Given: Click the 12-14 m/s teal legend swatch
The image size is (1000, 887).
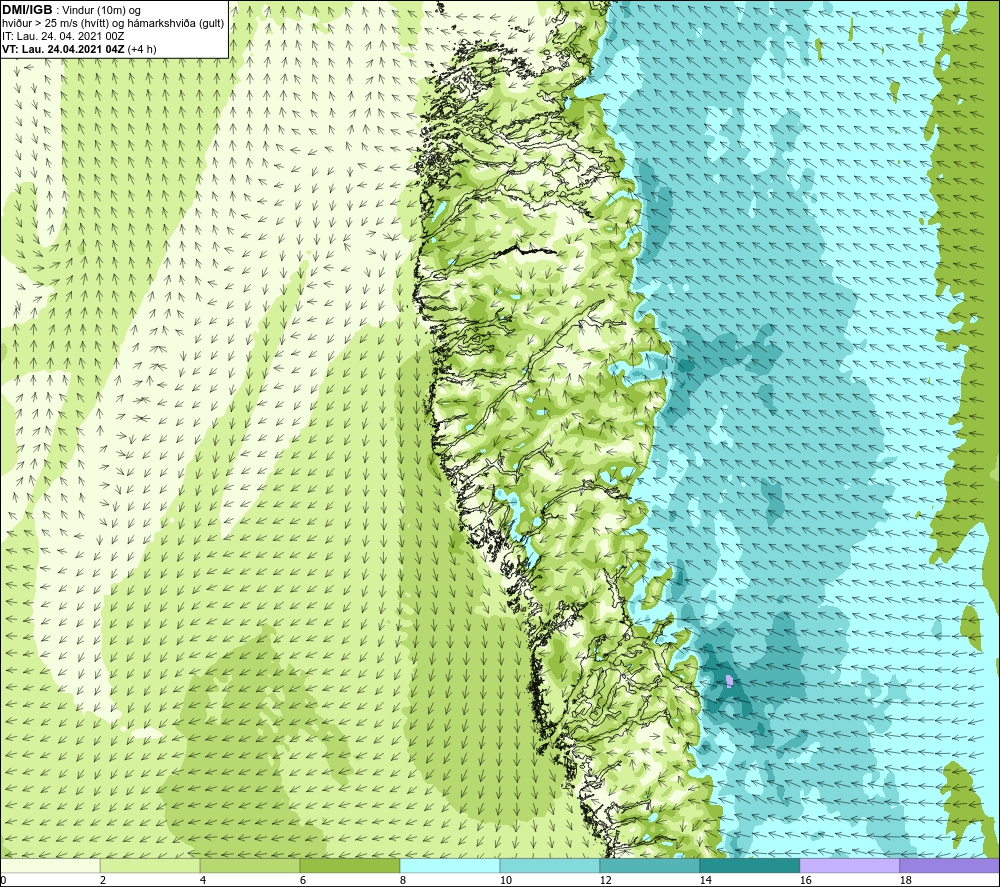Looking at the screenshot, I should coord(649,865).
